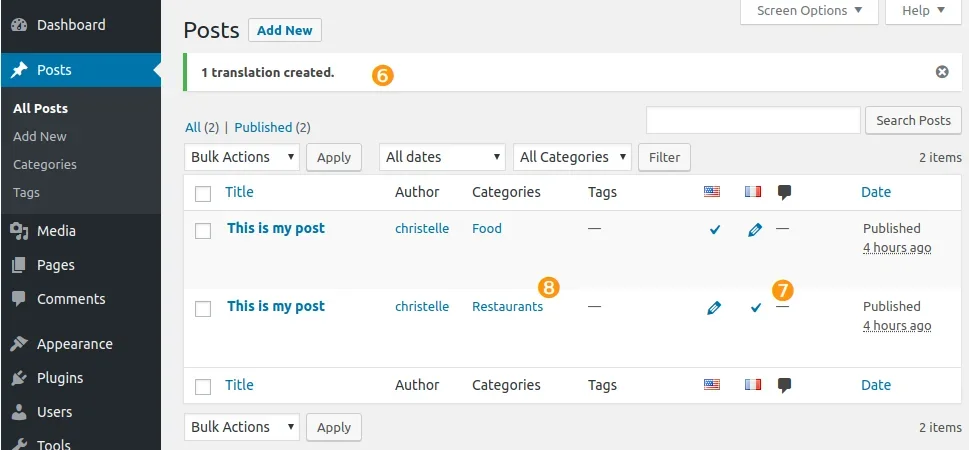Screen dimensions: 969x450
Task: Click the French flag icon in table header
Action: pos(753,192)
